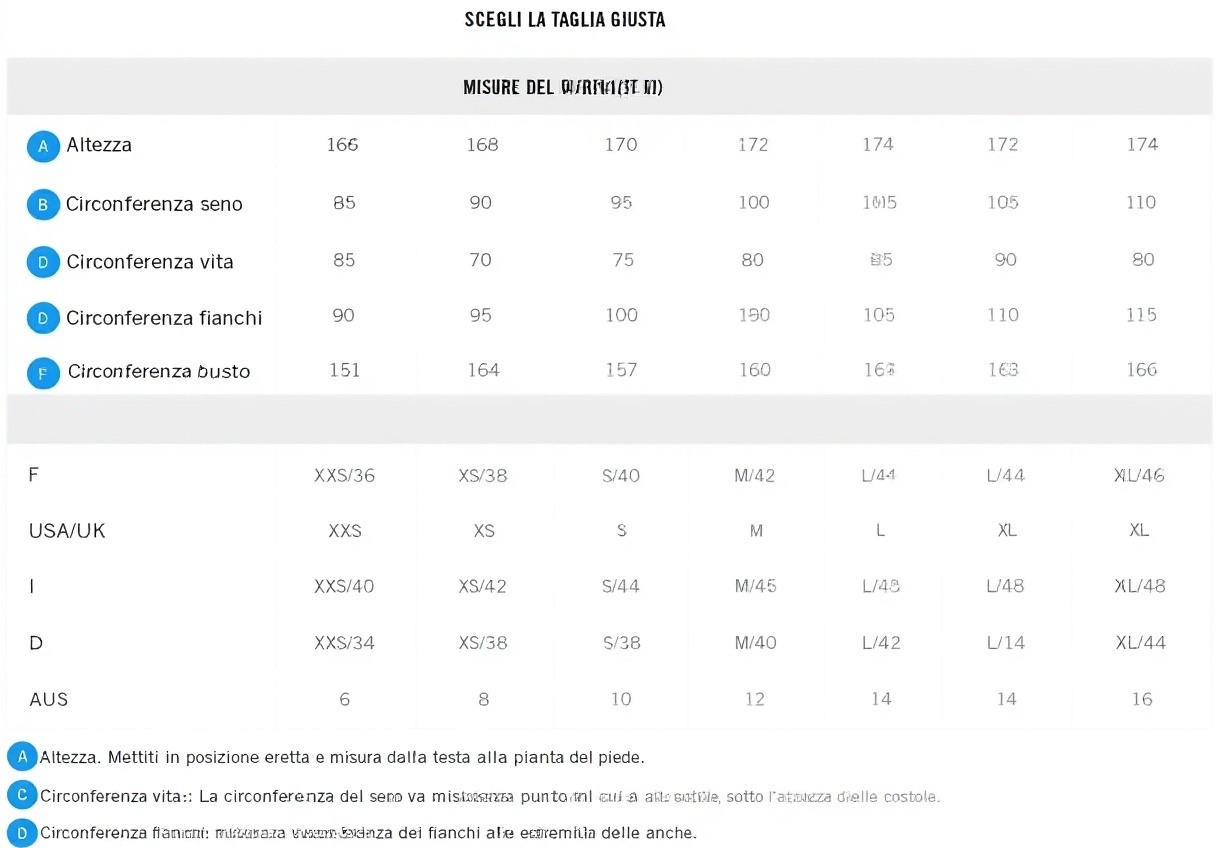Click the XXS/36 size cell

pyautogui.click(x=345, y=476)
